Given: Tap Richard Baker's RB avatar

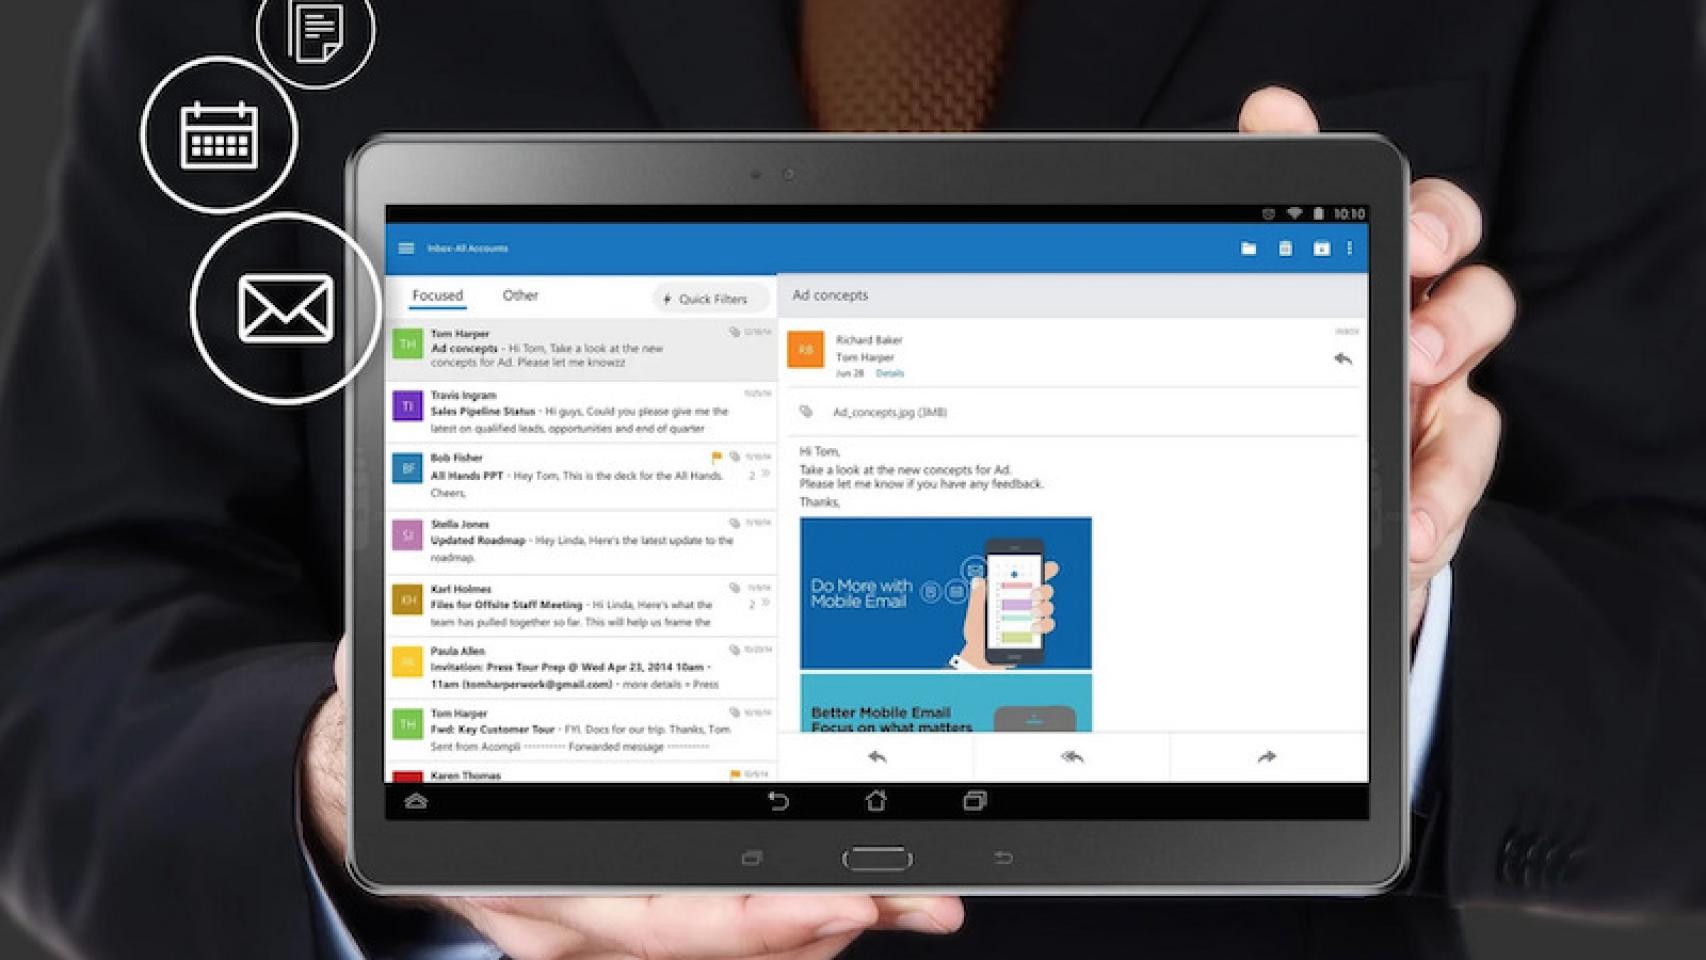Looking at the screenshot, I should pyautogui.click(x=808, y=351).
